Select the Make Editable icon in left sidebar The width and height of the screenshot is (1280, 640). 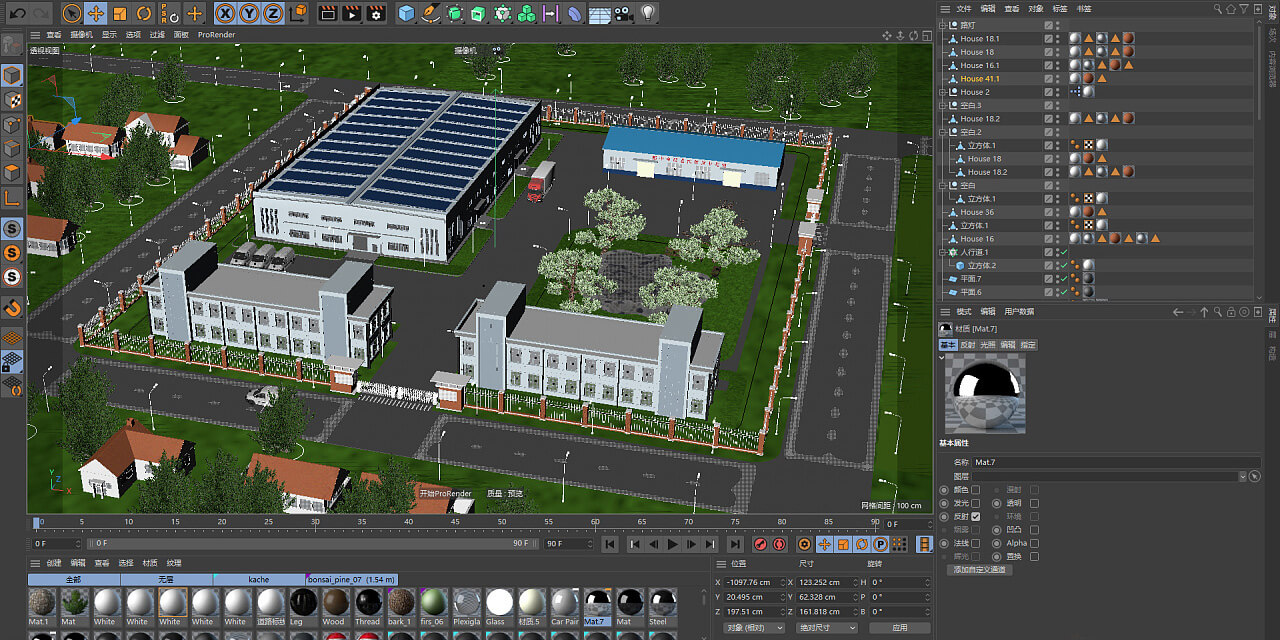click(x=12, y=75)
